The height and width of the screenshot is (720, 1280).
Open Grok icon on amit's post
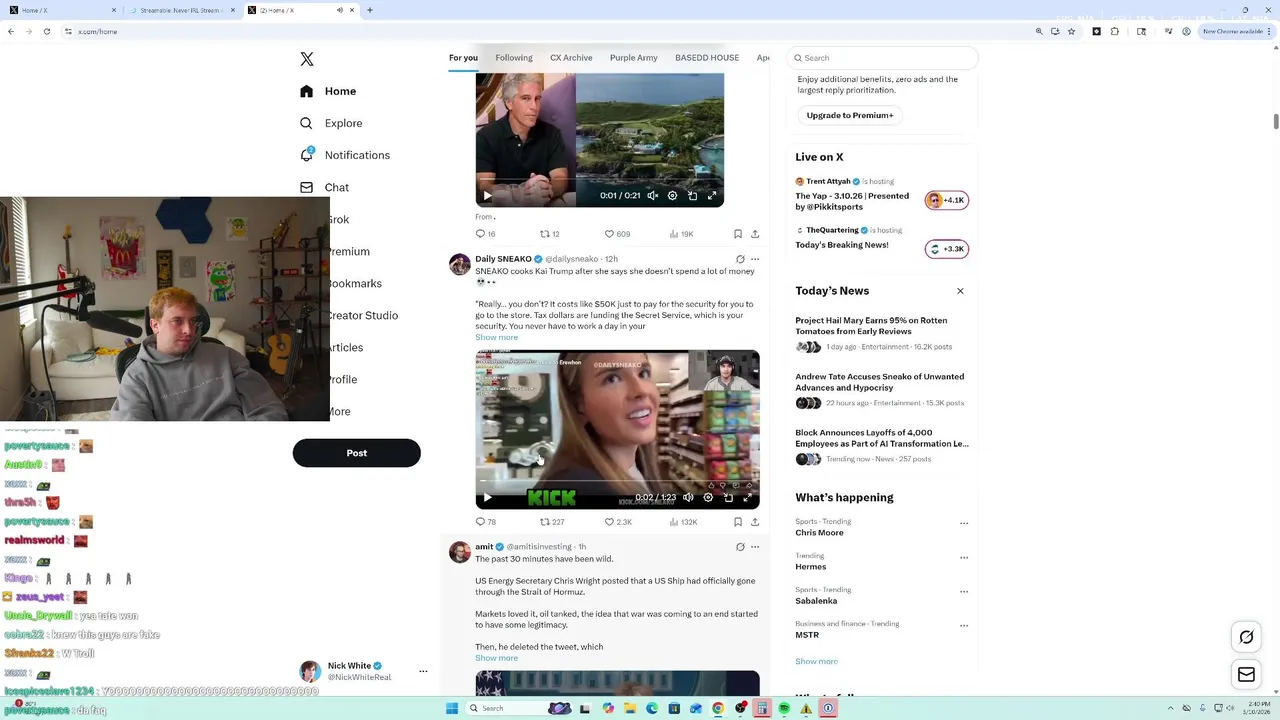pos(740,547)
